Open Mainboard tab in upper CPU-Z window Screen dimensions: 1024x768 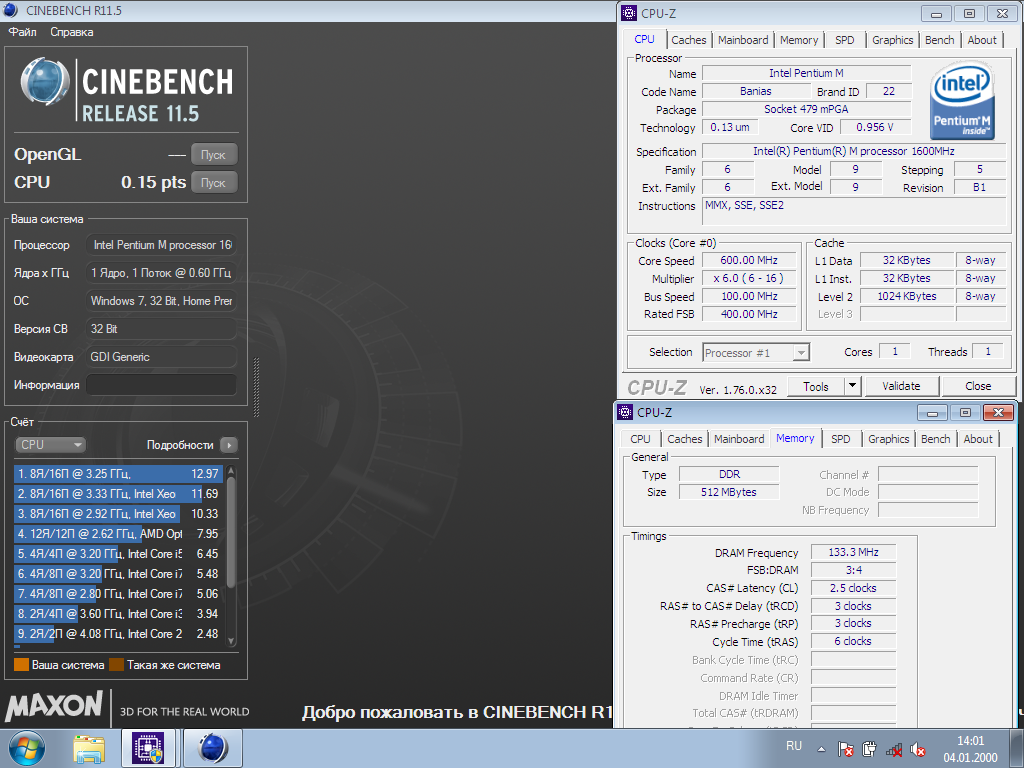(743, 40)
